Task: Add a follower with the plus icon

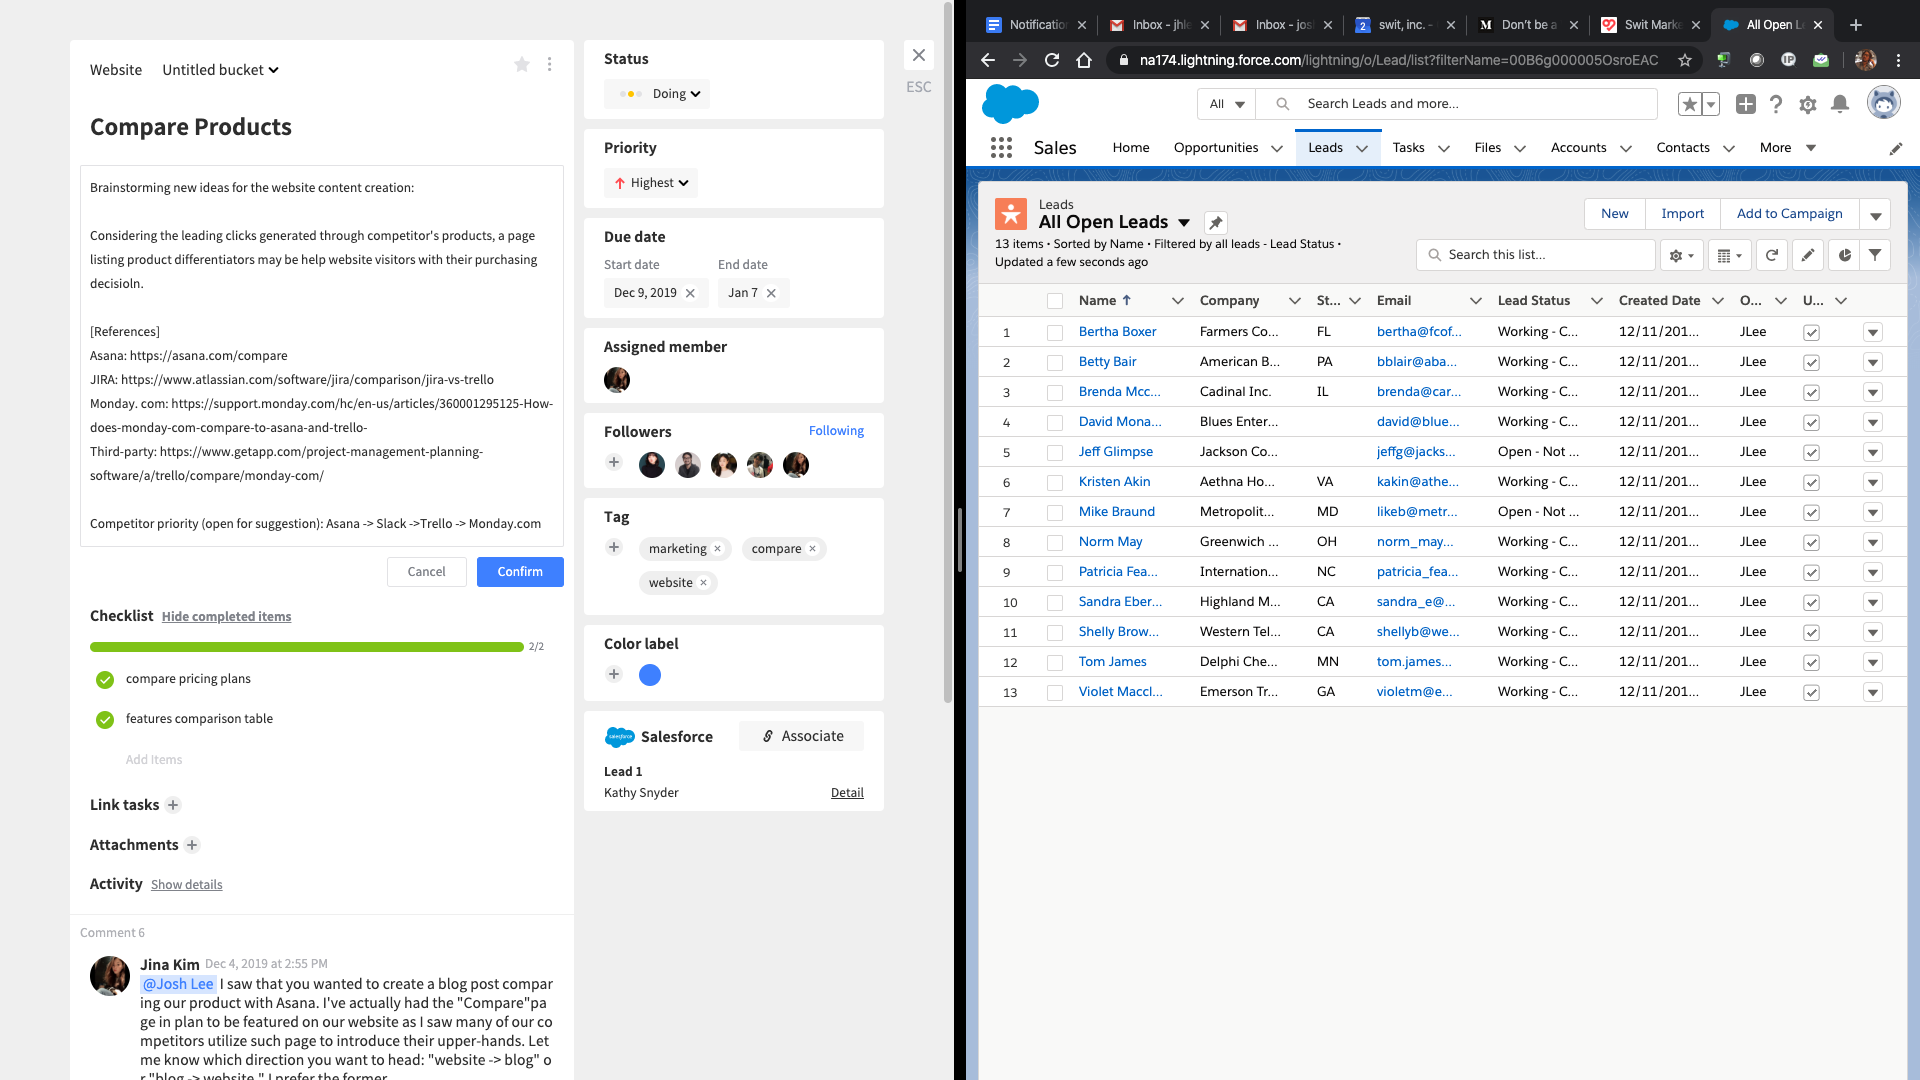Action: click(x=614, y=462)
